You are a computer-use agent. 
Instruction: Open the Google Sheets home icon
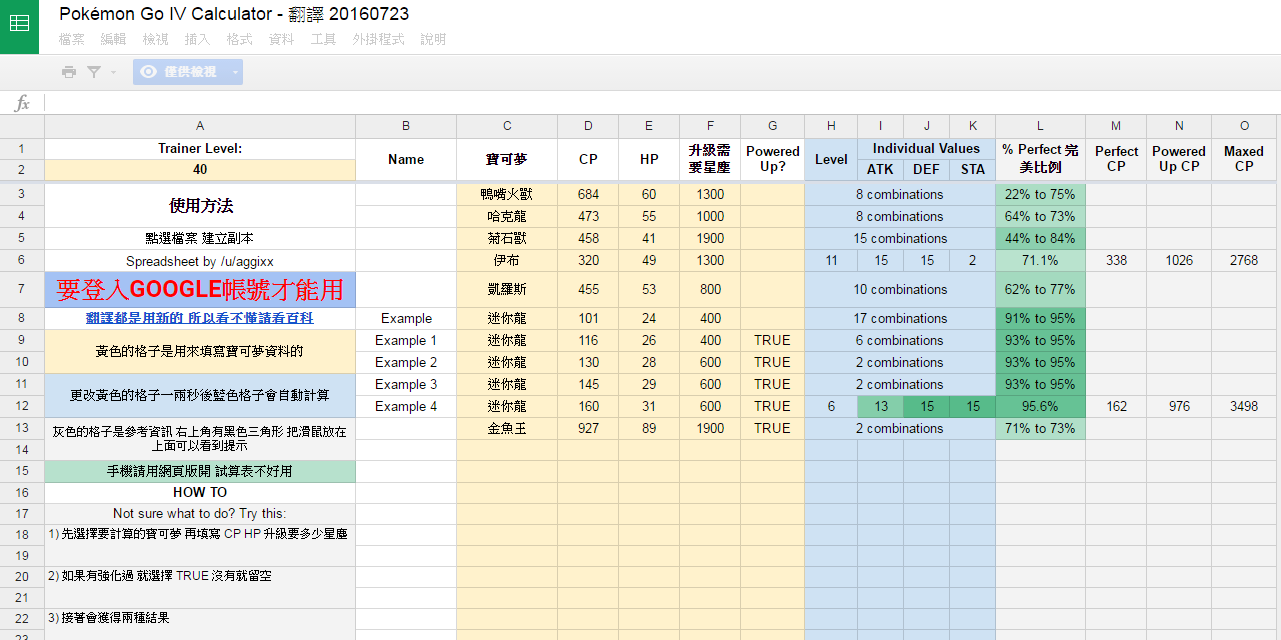point(19,26)
